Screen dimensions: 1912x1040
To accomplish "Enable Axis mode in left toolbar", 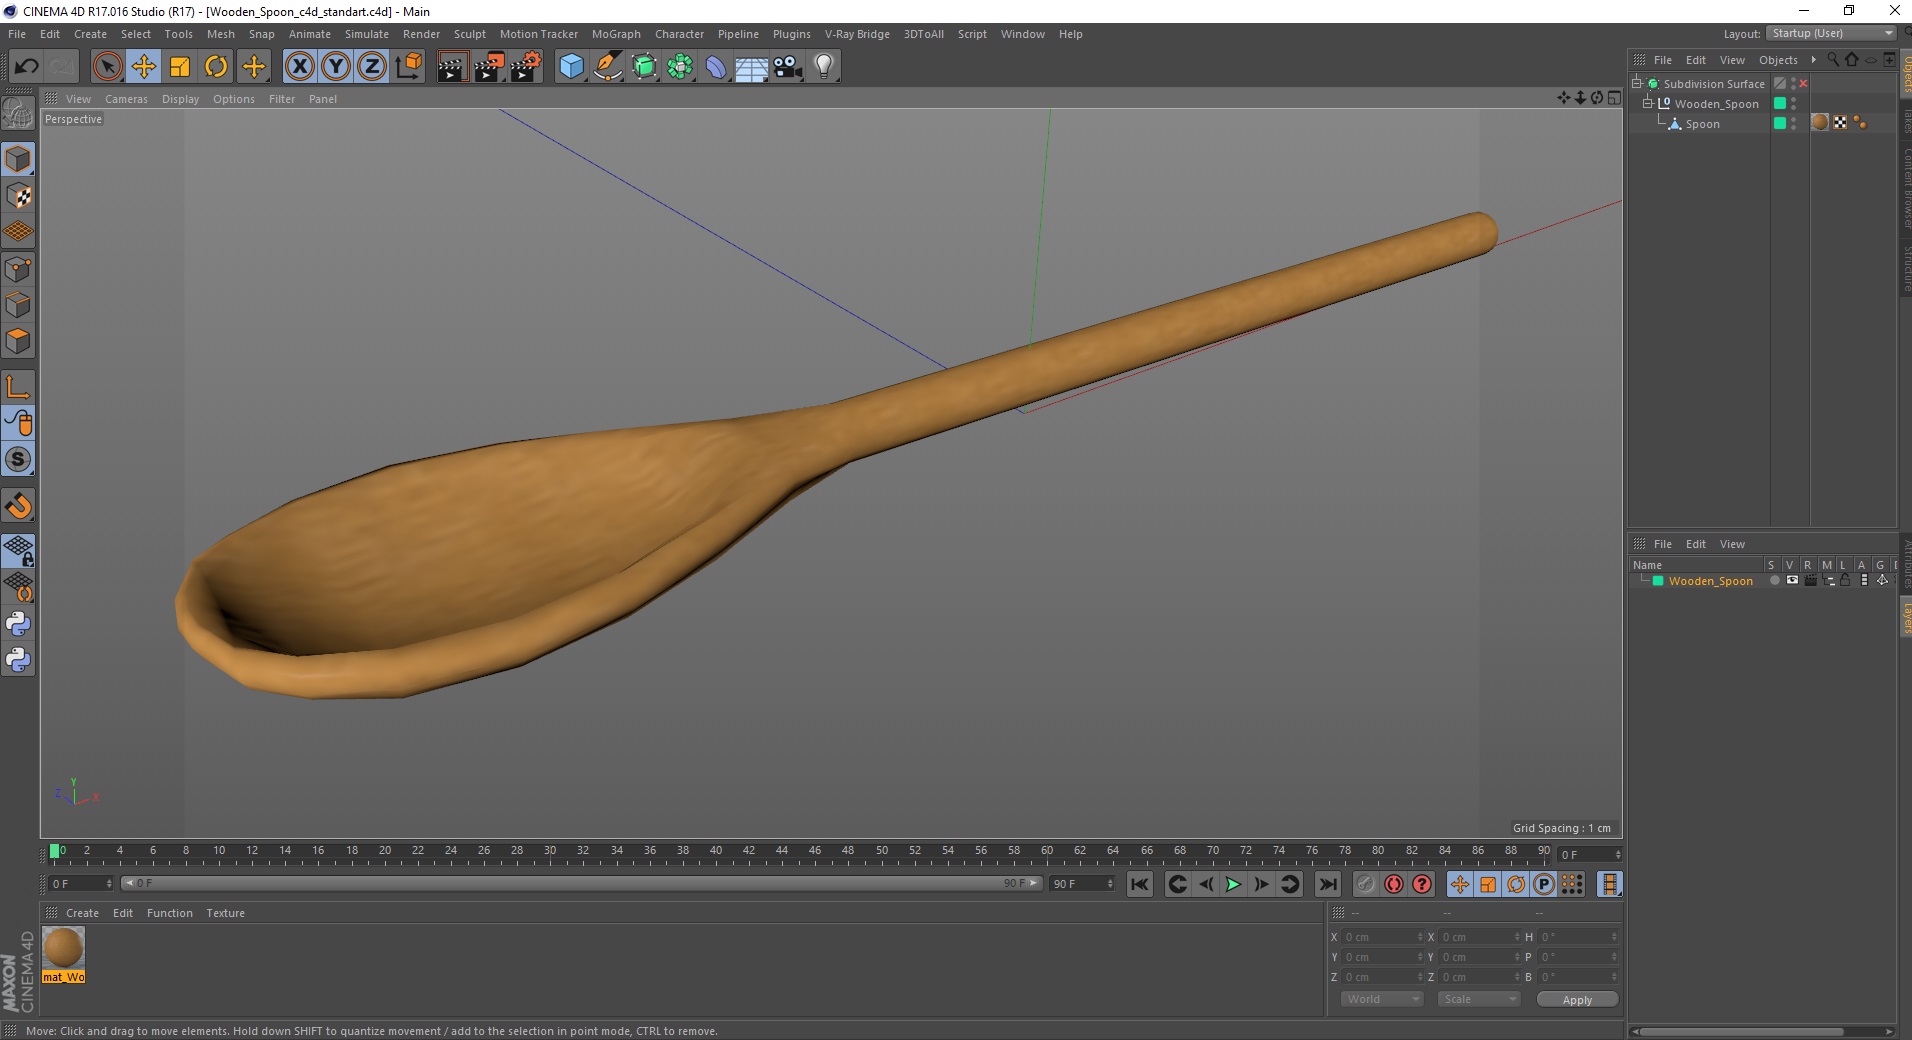I will 18,387.
